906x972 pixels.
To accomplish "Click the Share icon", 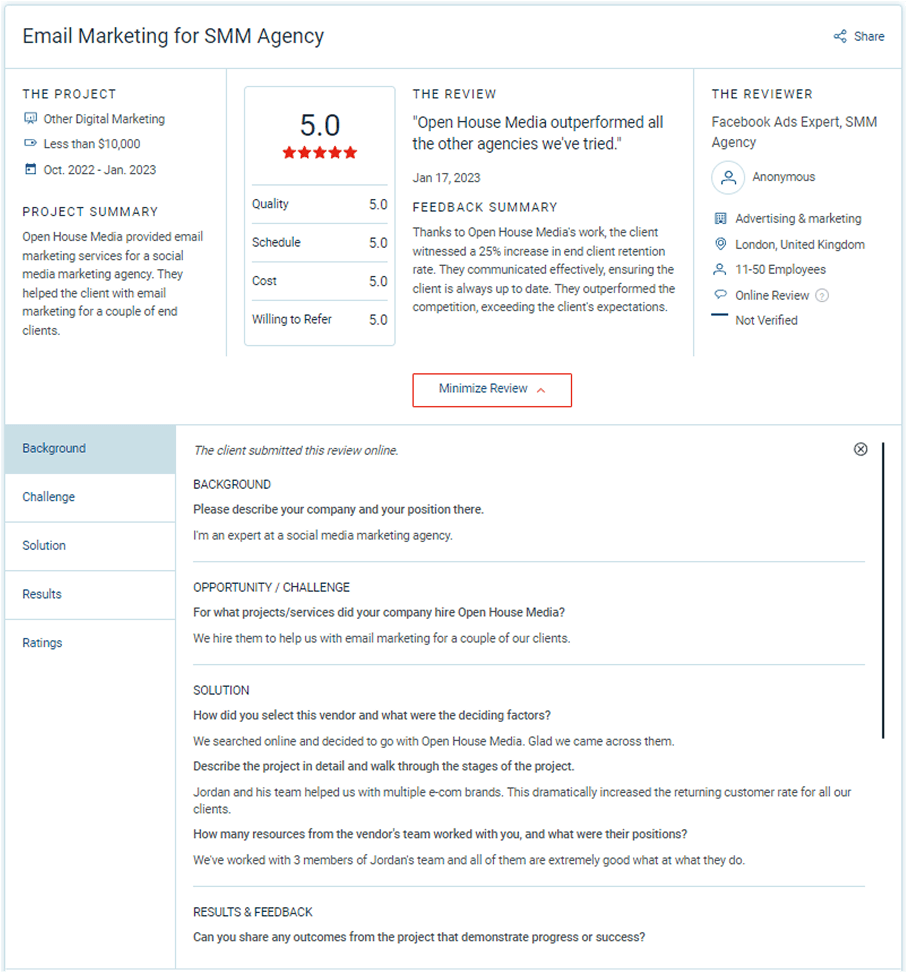I will click(840, 37).
